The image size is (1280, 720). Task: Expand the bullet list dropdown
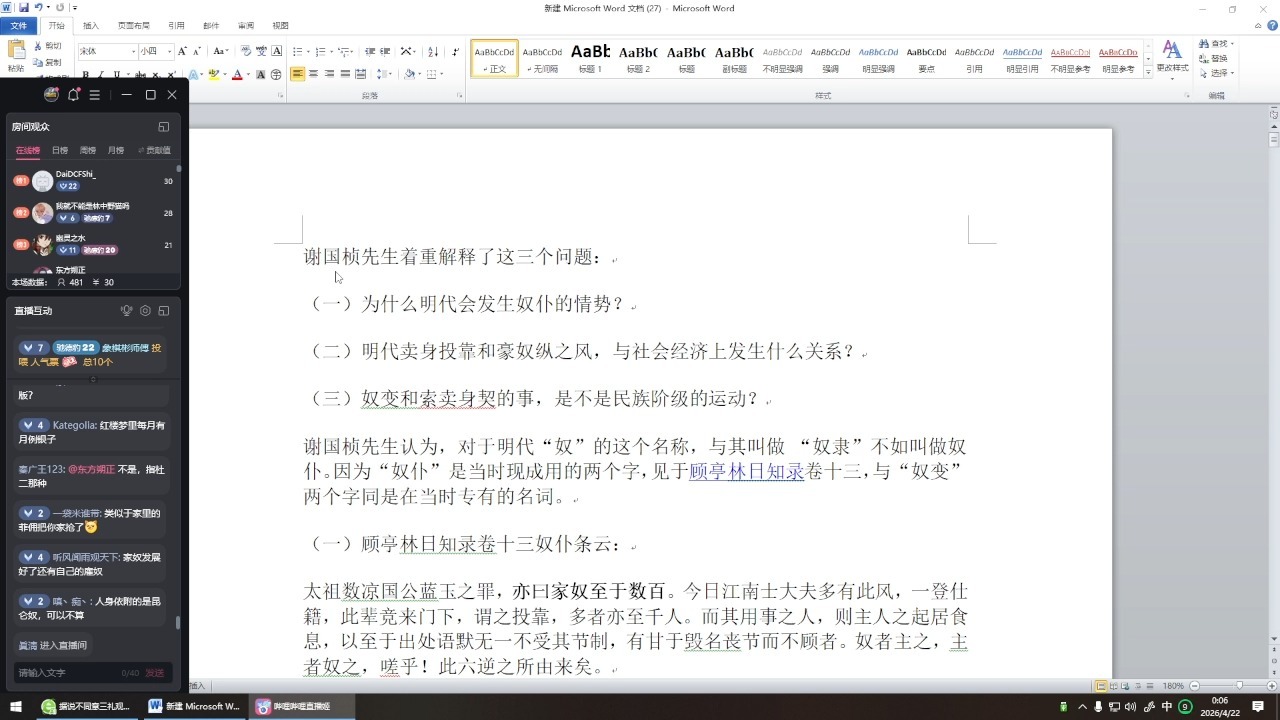point(308,51)
